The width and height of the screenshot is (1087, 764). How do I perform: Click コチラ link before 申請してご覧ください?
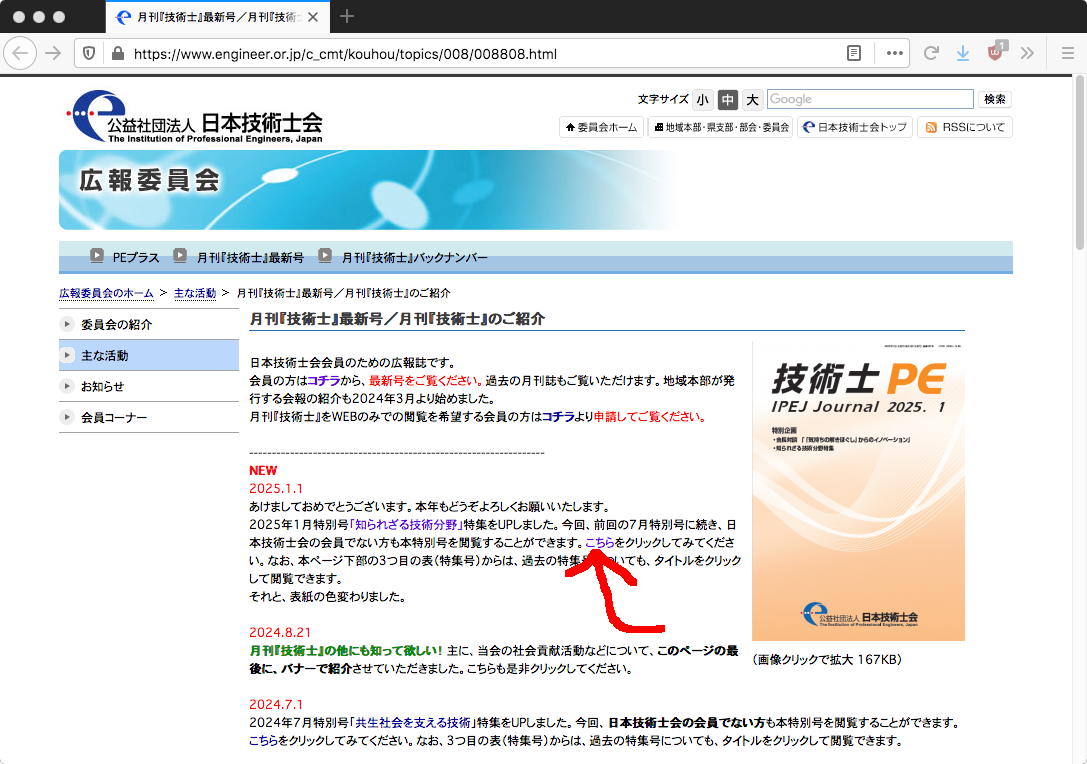coord(558,417)
